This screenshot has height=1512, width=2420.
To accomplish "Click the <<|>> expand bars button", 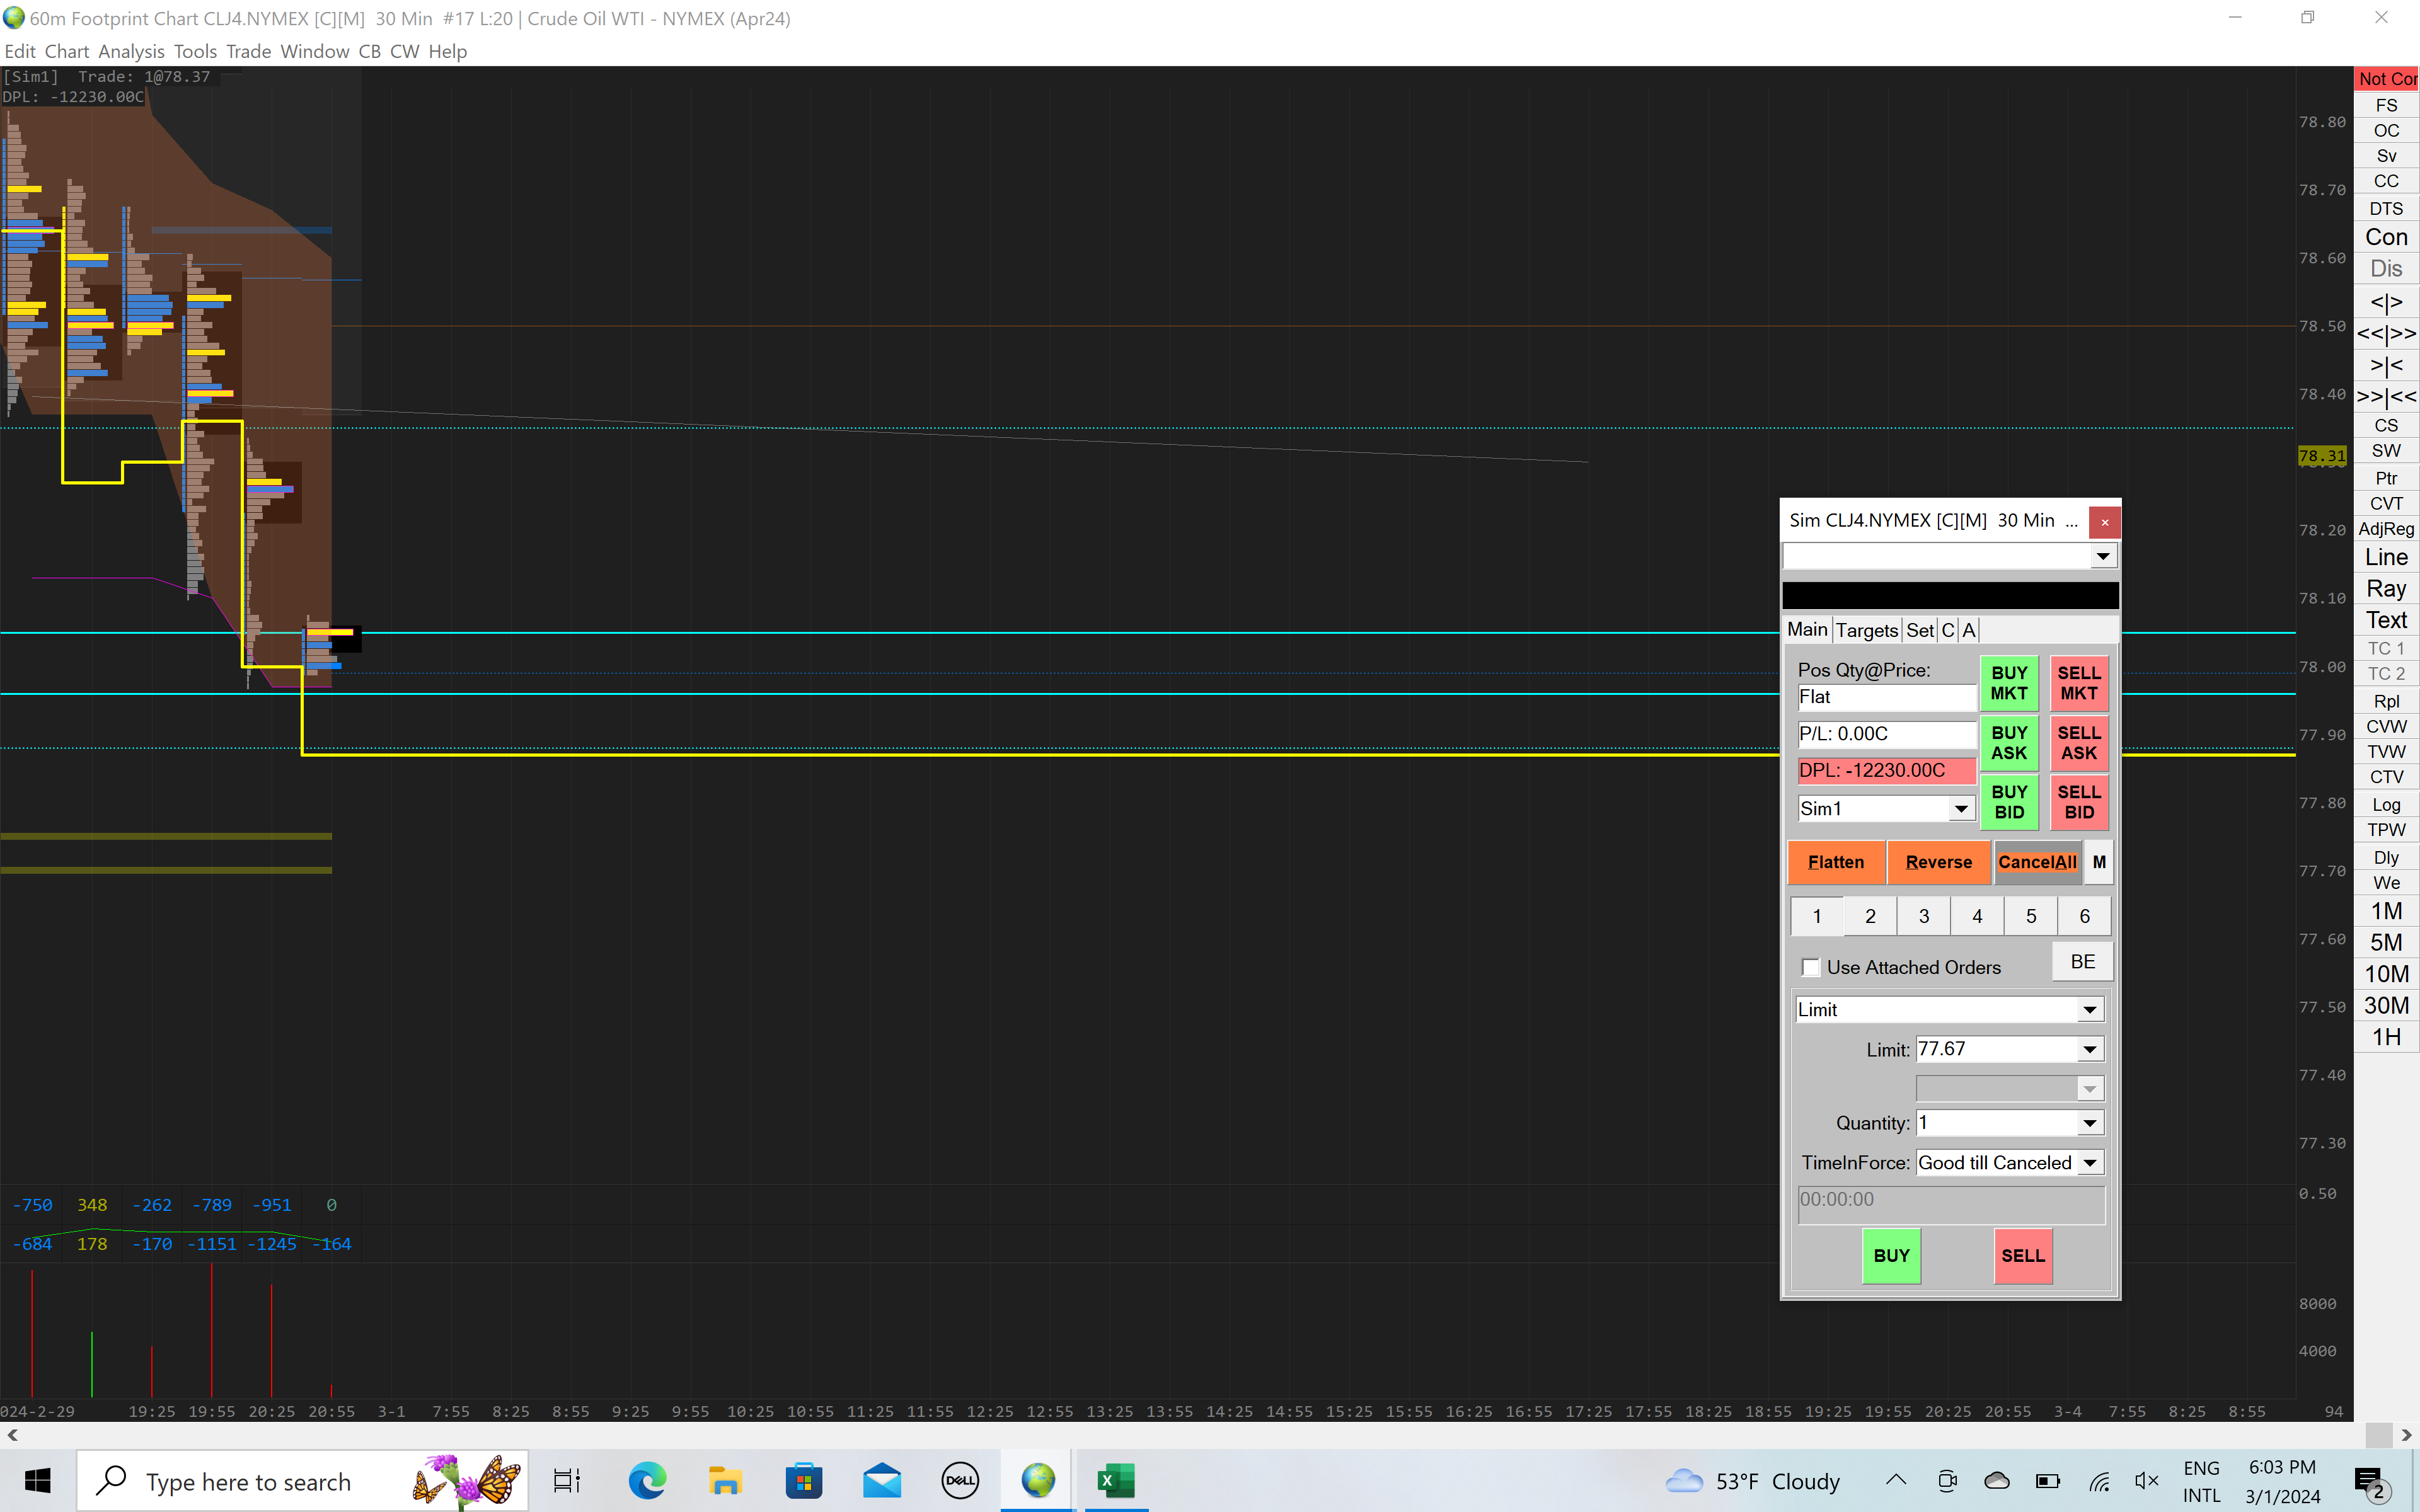I will click(2385, 334).
